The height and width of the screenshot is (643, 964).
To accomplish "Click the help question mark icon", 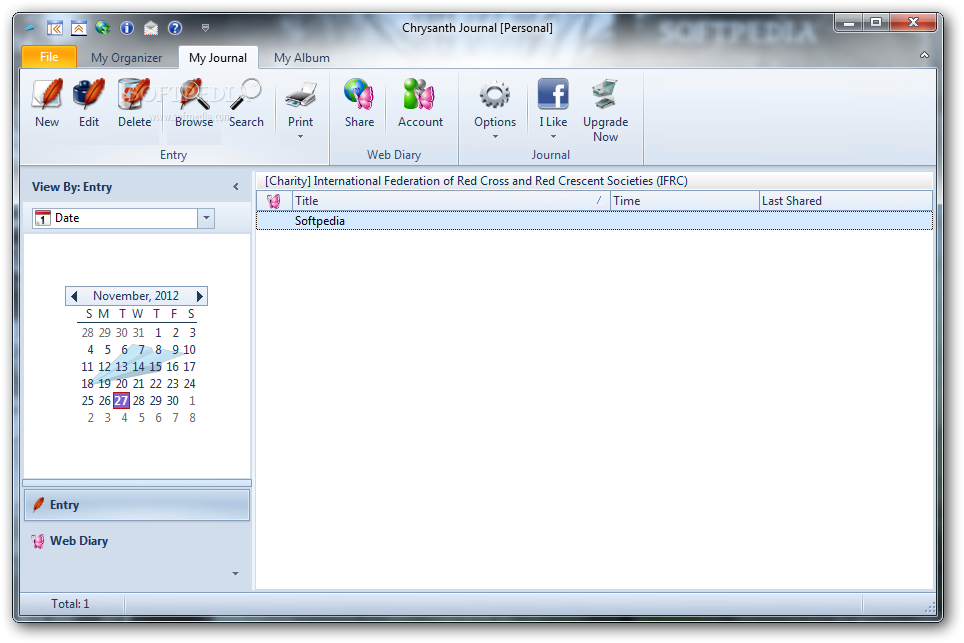I will pyautogui.click(x=175, y=28).
